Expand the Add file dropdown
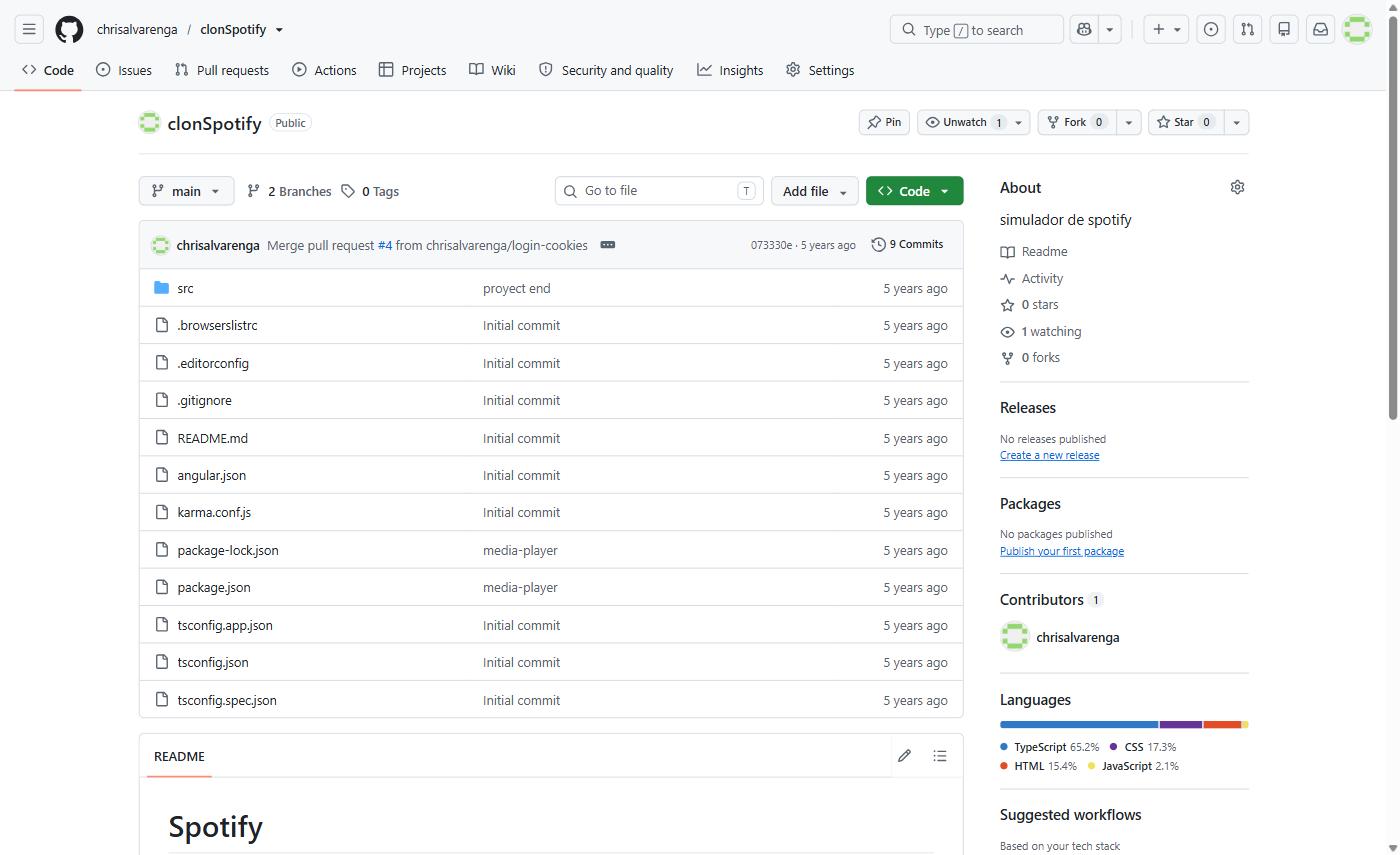 (x=814, y=191)
